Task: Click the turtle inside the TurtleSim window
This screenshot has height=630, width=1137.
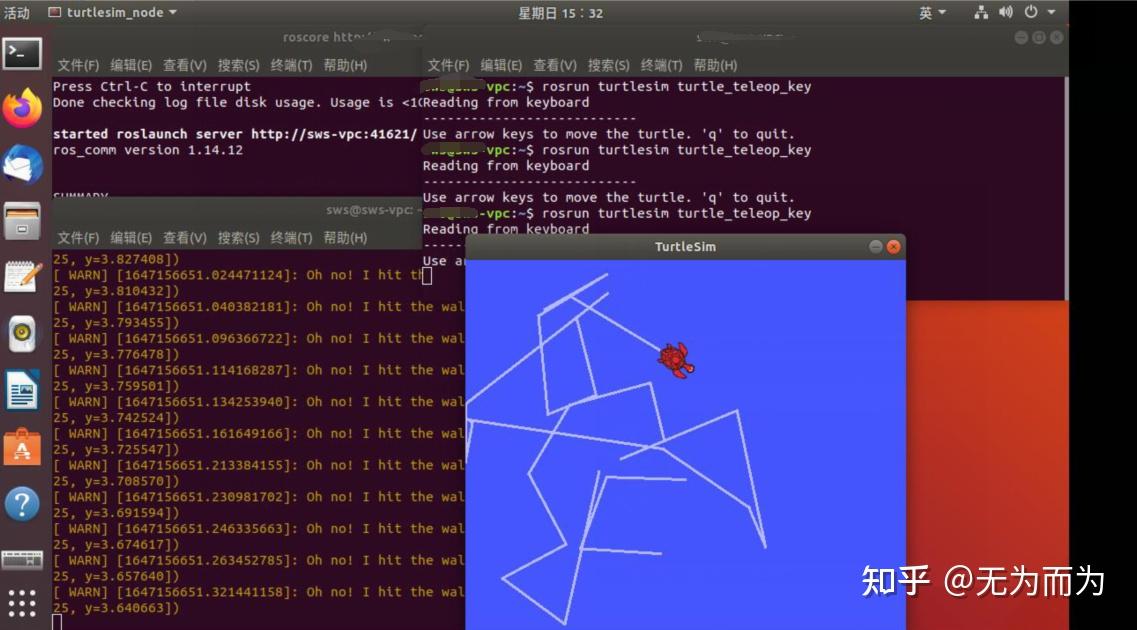Action: click(675, 358)
